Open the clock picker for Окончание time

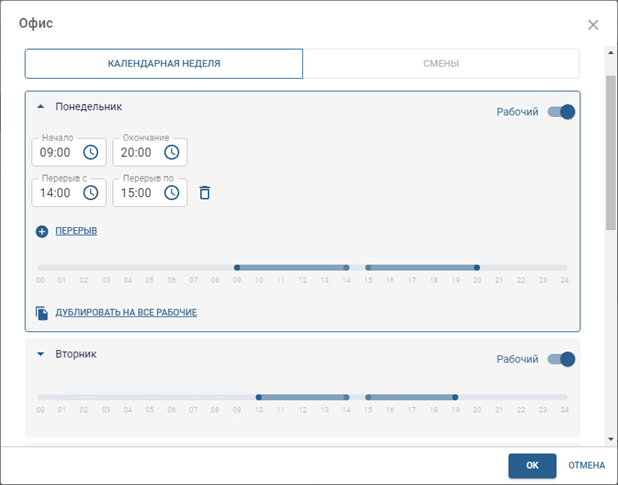point(171,153)
